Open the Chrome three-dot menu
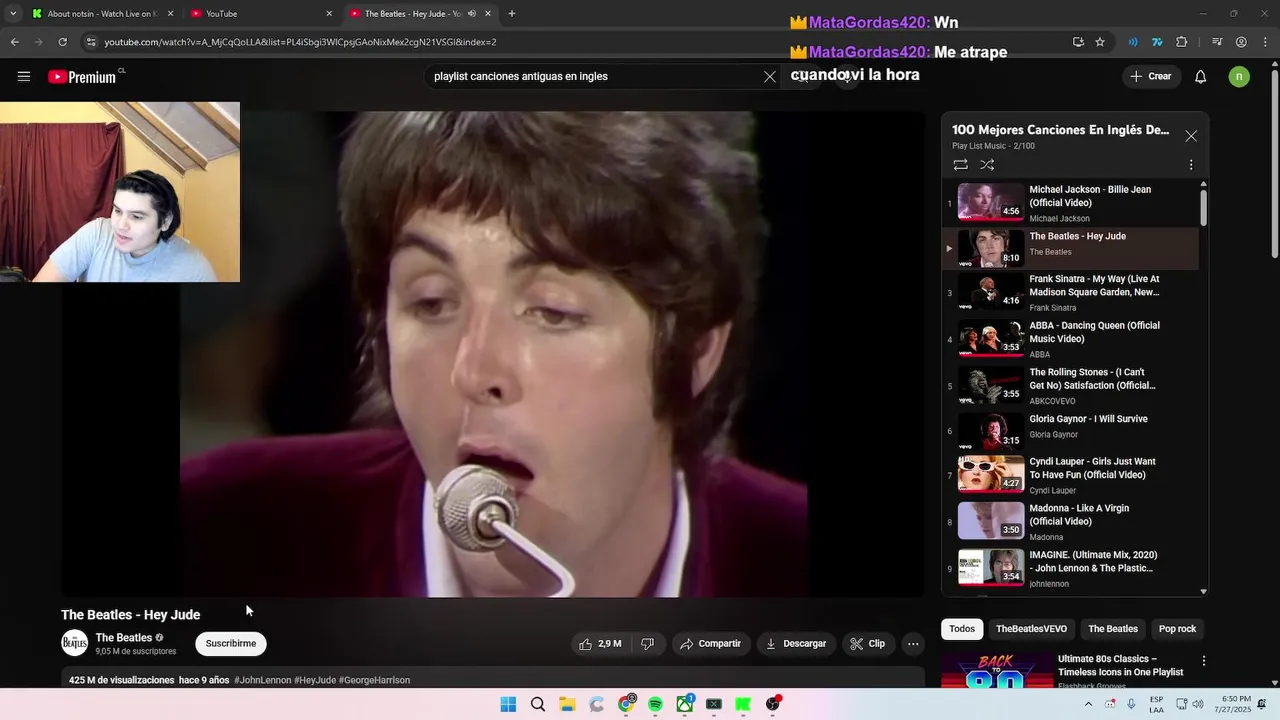Viewport: 1280px width, 720px height. click(1264, 42)
